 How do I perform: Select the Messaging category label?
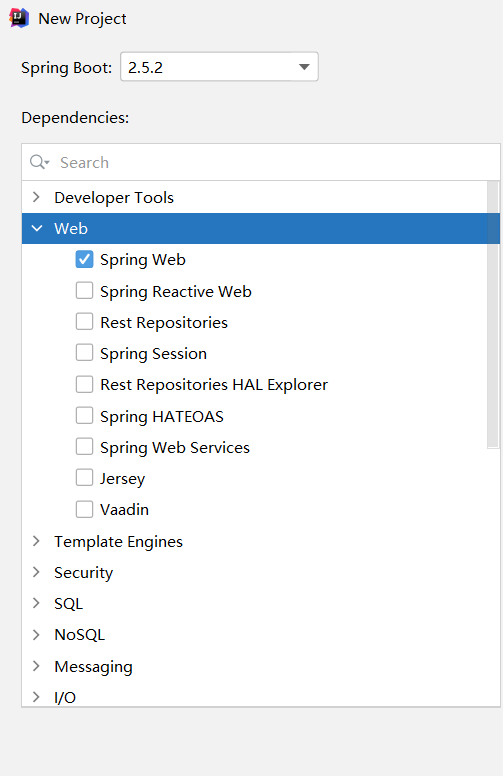[94, 667]
